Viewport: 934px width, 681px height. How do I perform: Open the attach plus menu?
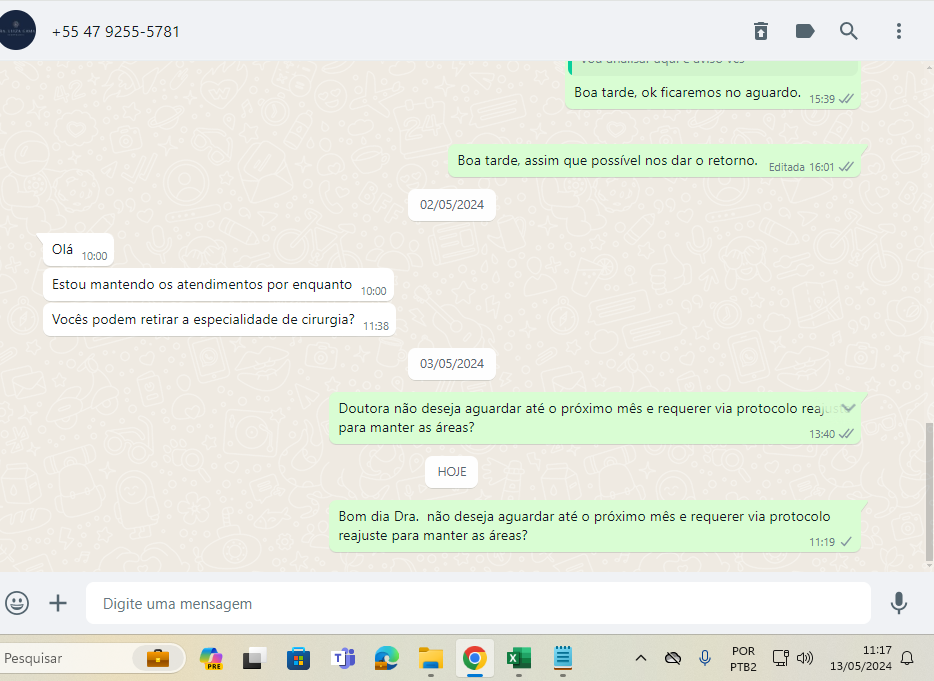tap(58, 603)
